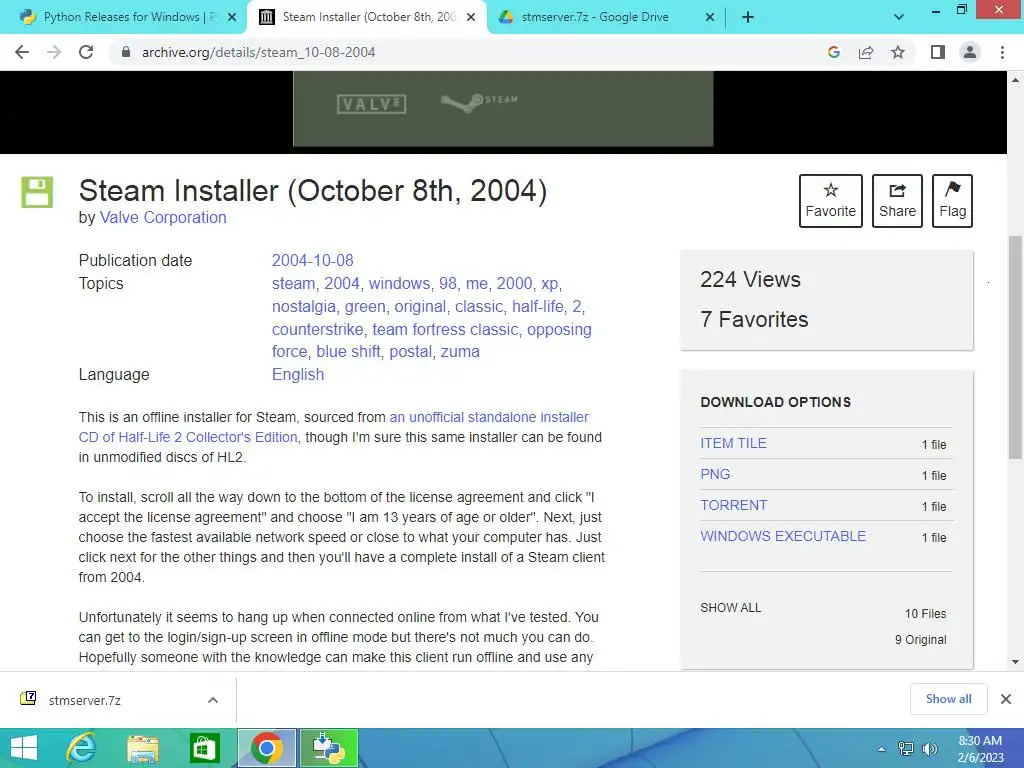Click Chrome taskbar icon
Viewport: 1024px width, 768px height.
click(266, 748)
